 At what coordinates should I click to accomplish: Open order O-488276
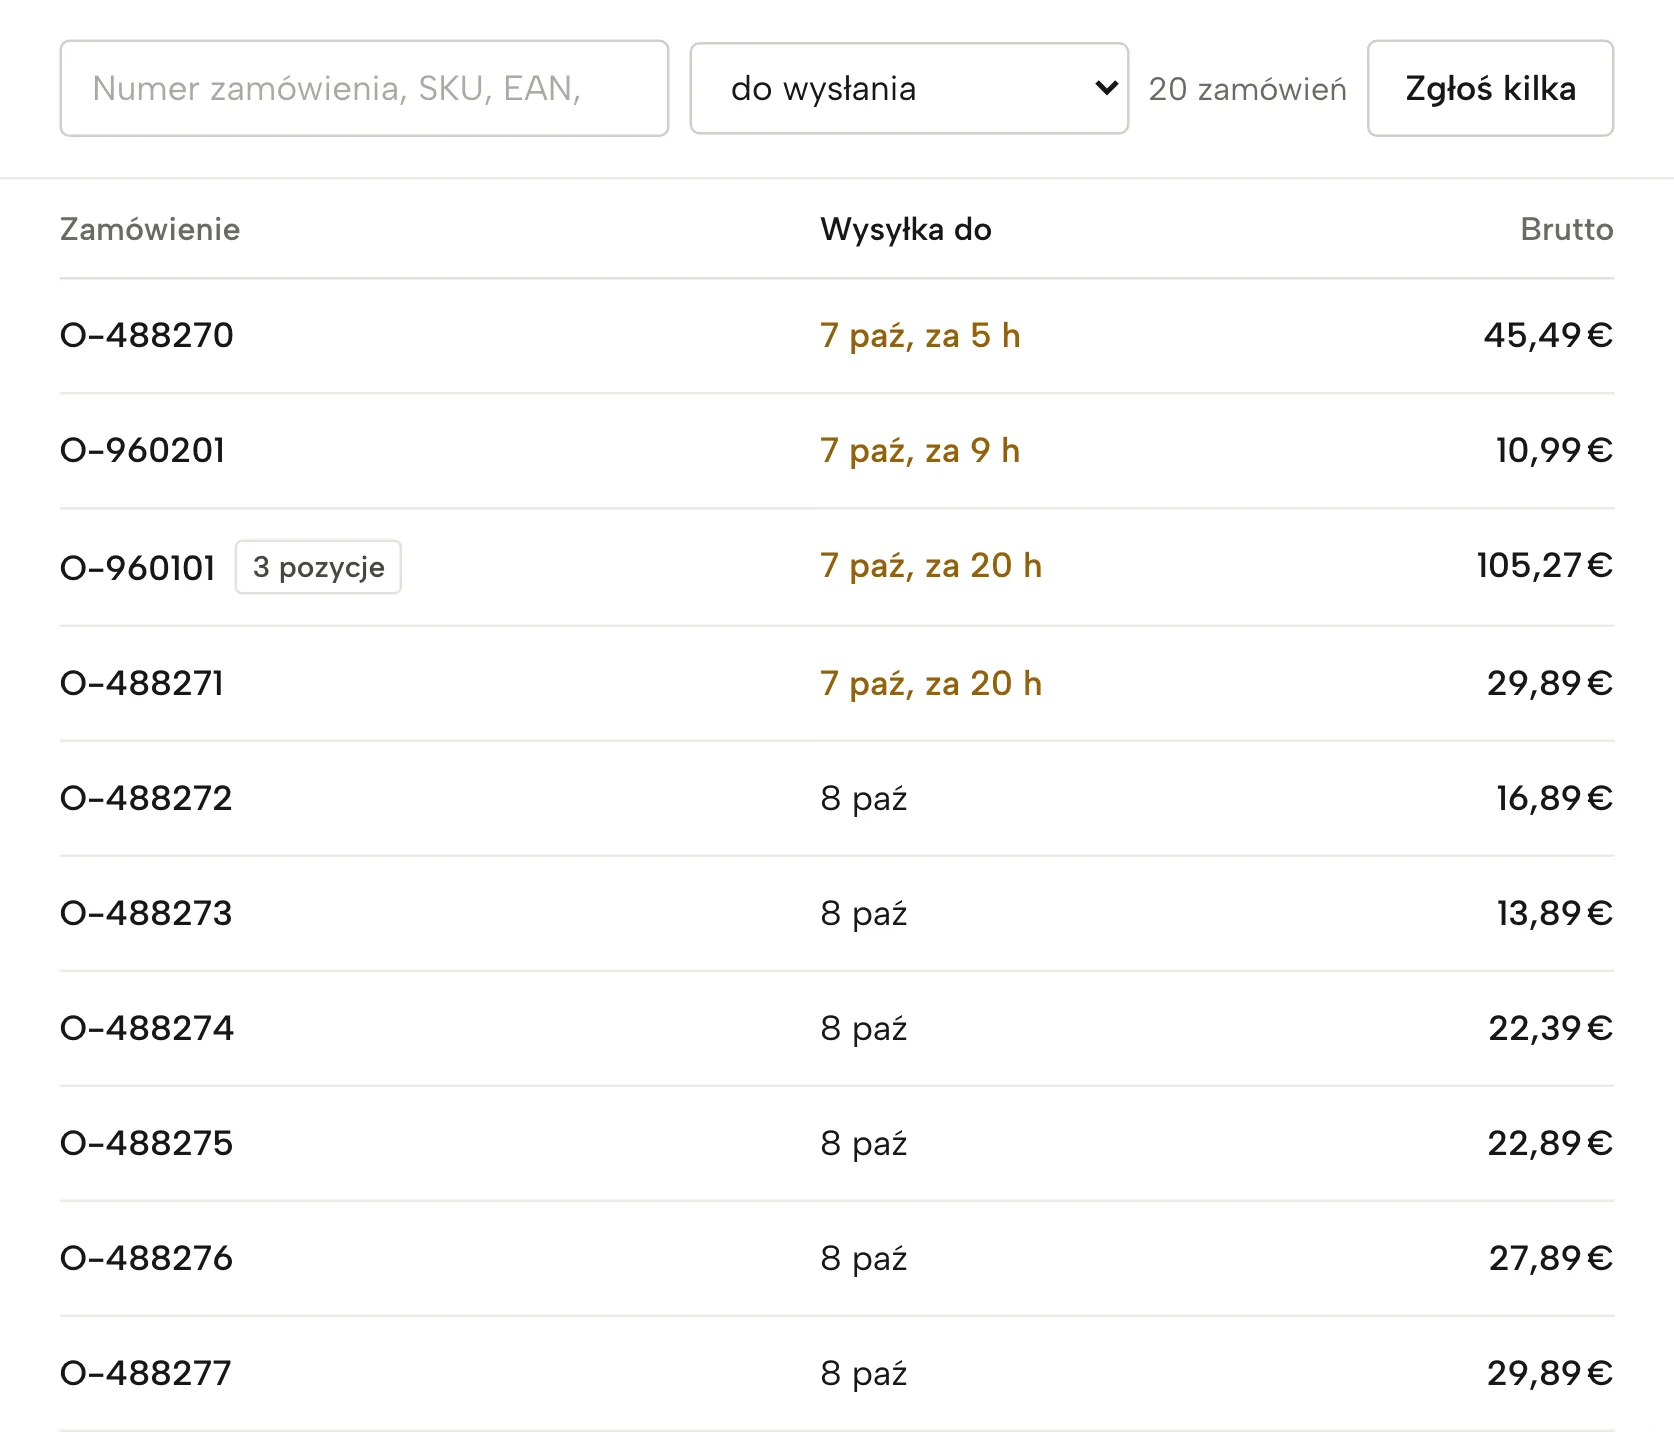[147, 1258]
